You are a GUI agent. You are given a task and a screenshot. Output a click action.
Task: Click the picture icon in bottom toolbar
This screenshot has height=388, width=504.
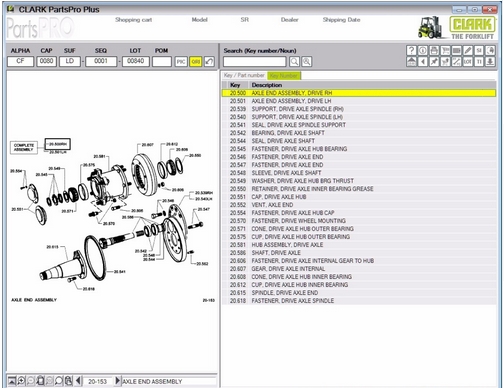tap(12, 381)
